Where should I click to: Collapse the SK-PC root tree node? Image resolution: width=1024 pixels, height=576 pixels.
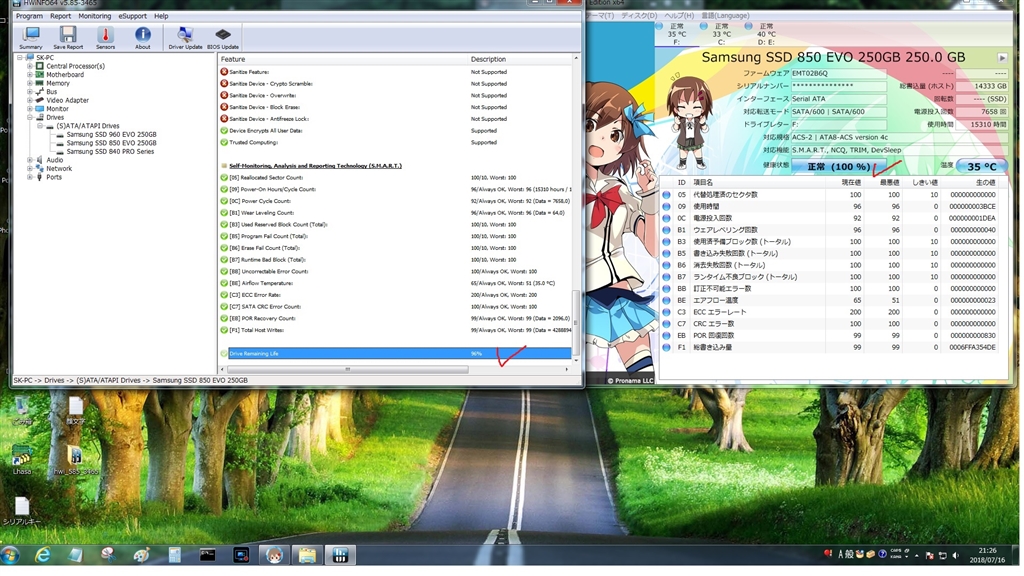point(20,58)
